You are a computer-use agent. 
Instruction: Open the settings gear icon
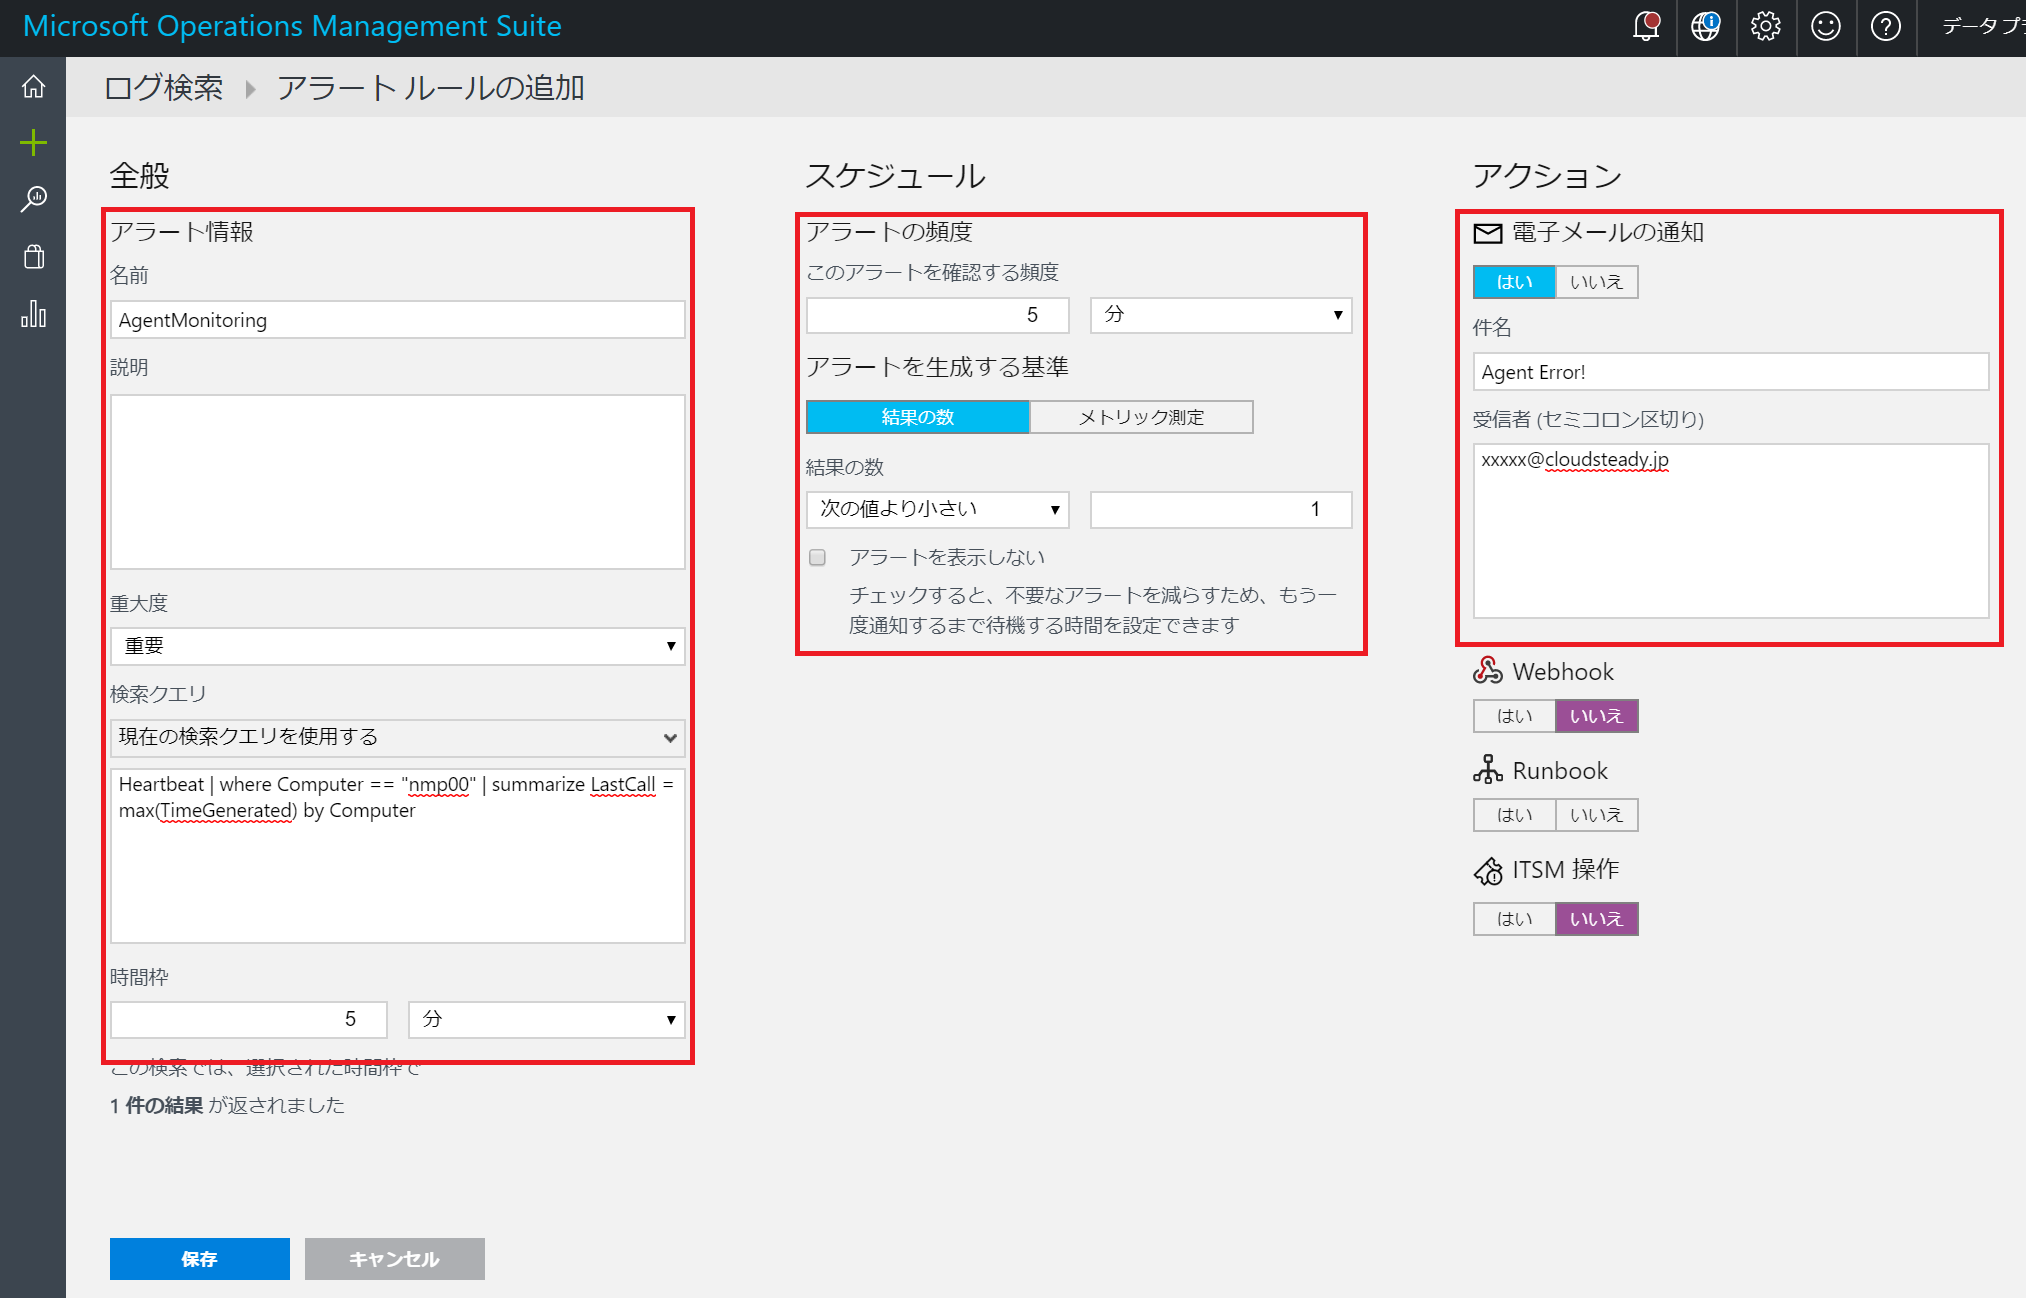1766,27
